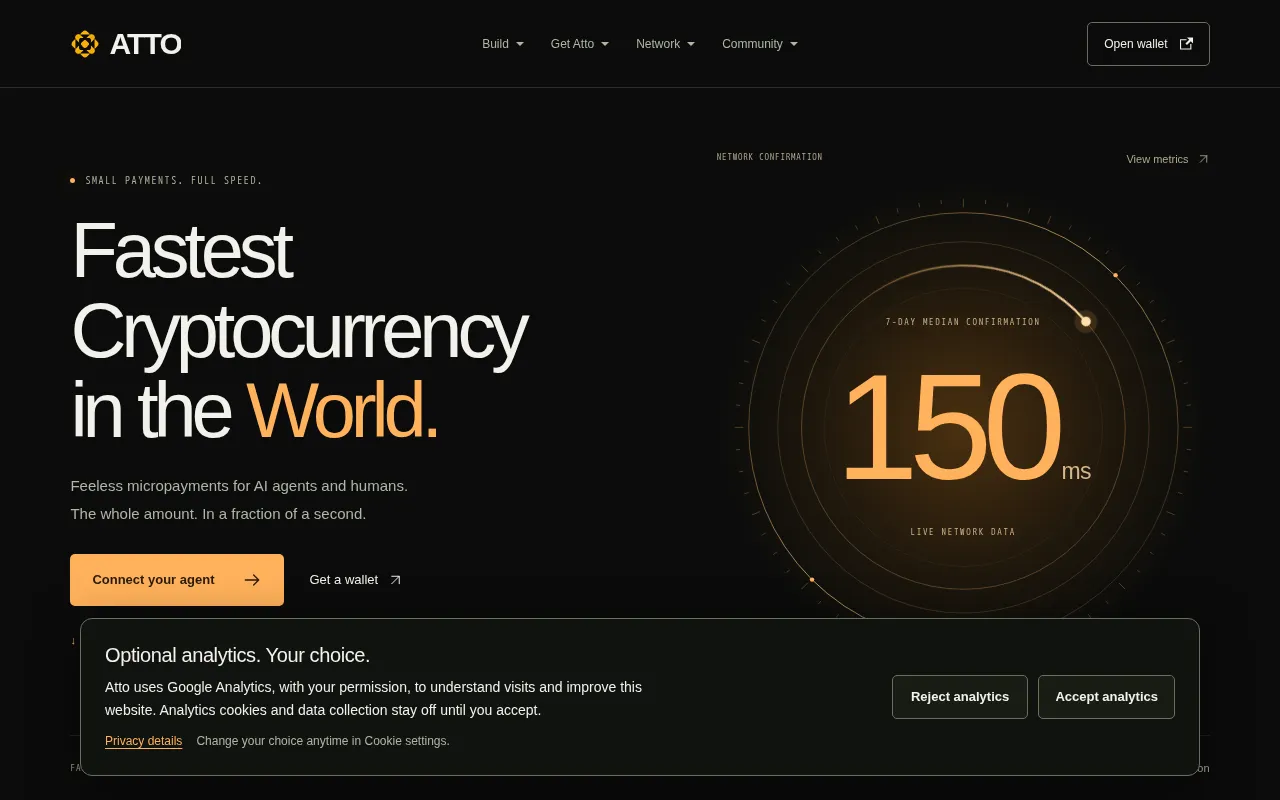The height and width of the screenshot is (800, 1280).
Task: Open the Community menu
Action: 760,44
